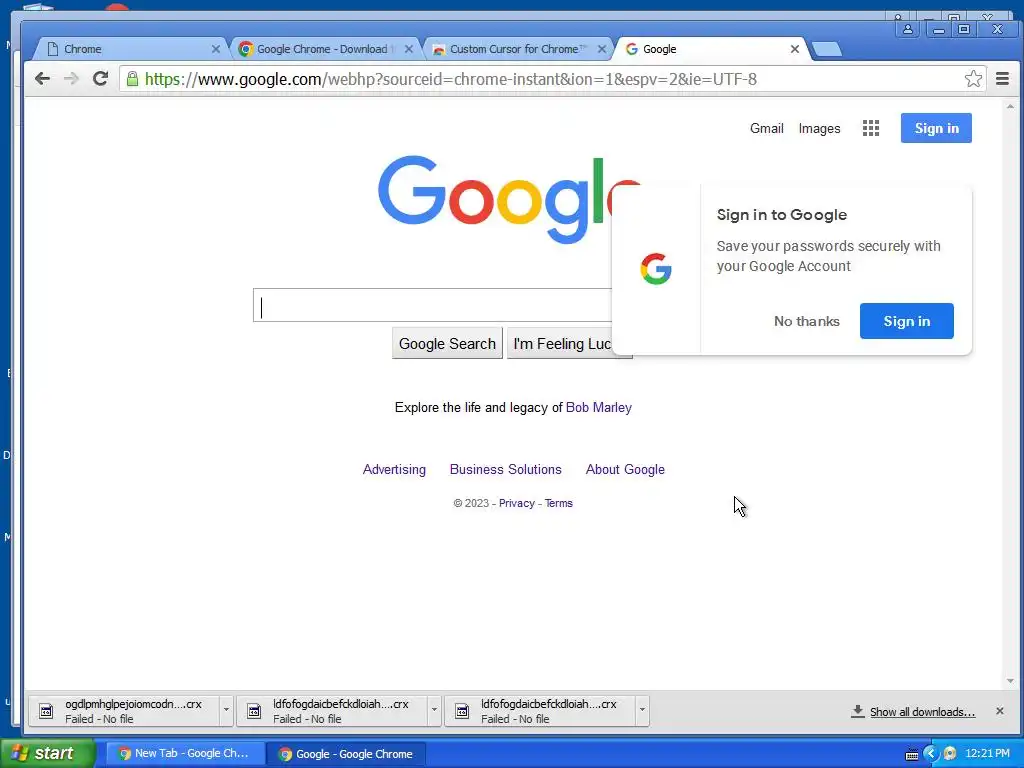Click the Google Search button
The image size is (1024, 768).
447,344
